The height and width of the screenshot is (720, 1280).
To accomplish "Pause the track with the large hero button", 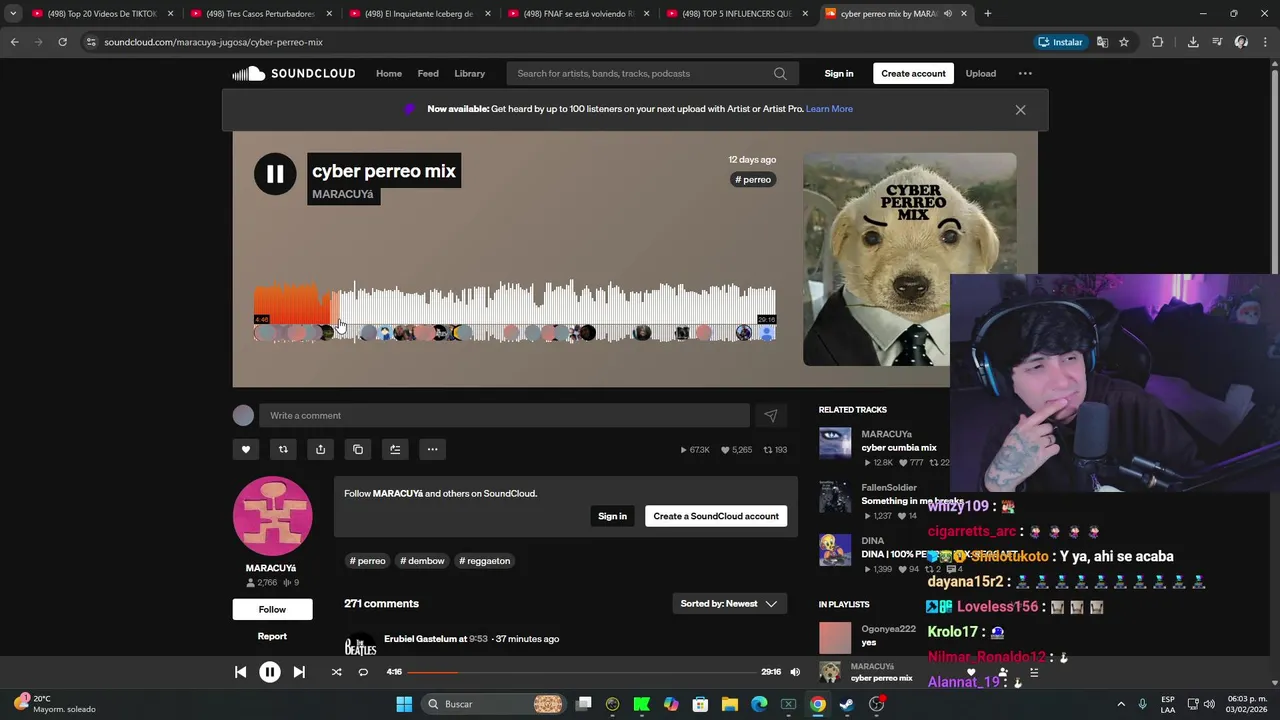I will tap(275, 174).
